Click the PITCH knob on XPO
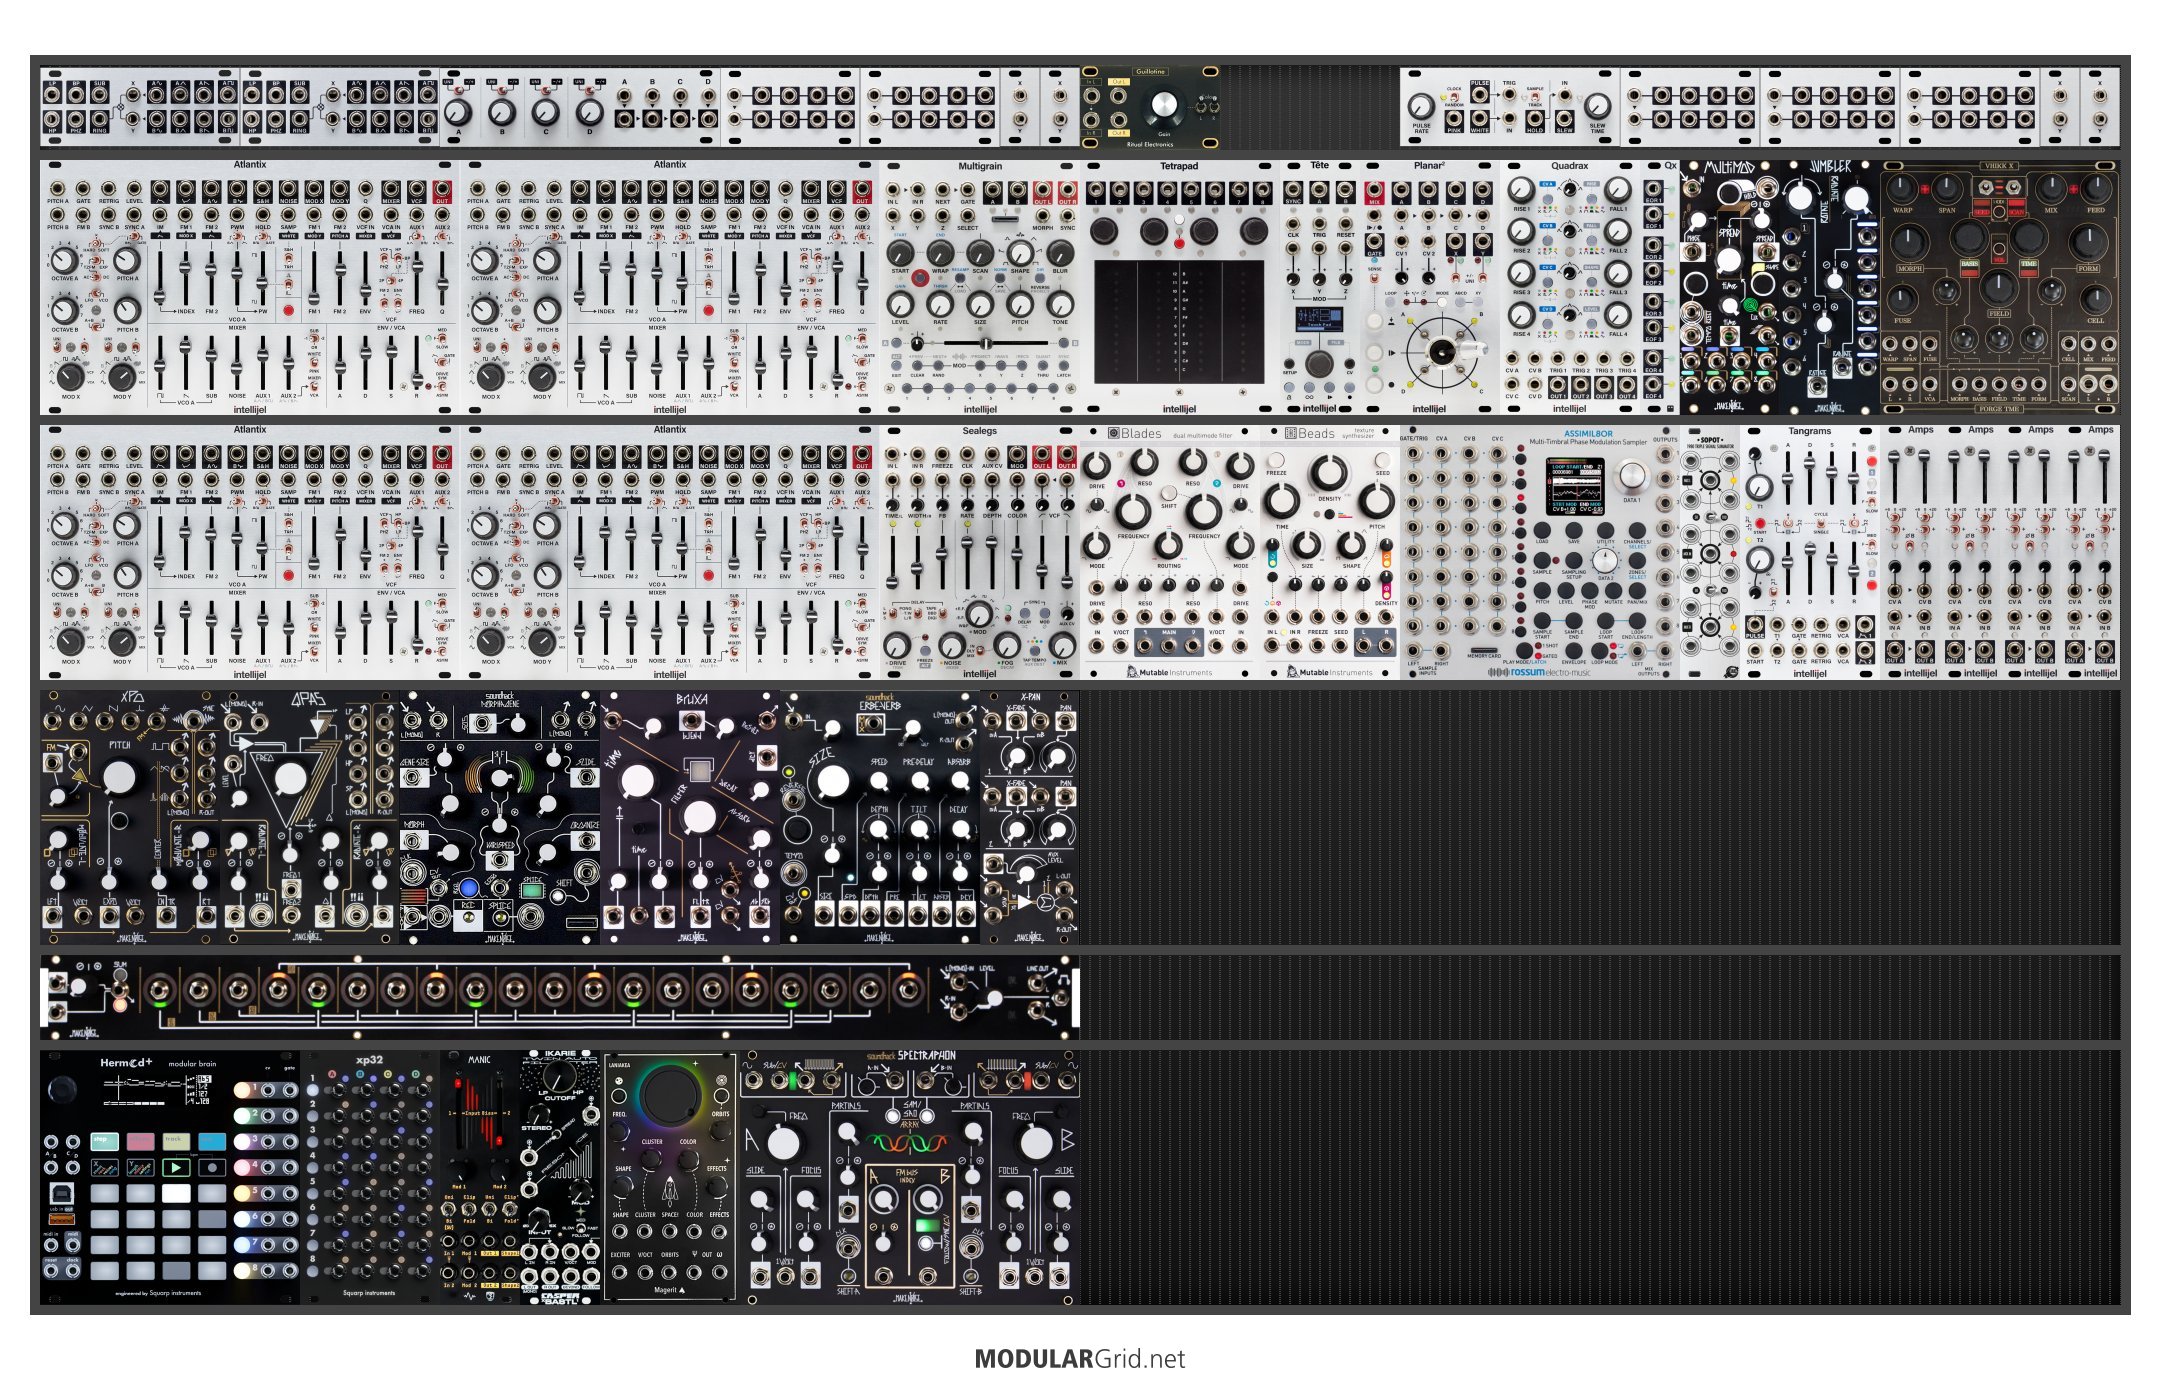The height and width of the screenshot is (1380, 2161). [119, 778]
